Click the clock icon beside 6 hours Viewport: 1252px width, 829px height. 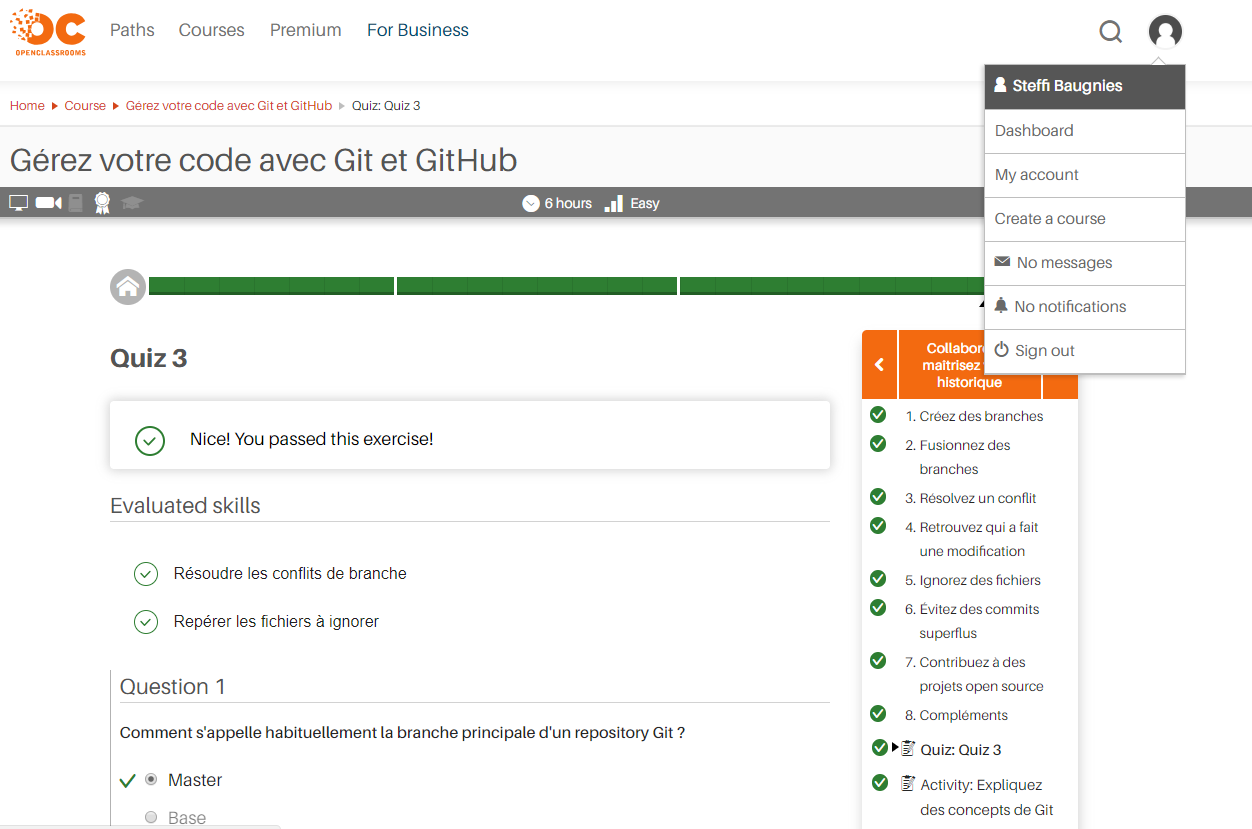tap(531, 203)
